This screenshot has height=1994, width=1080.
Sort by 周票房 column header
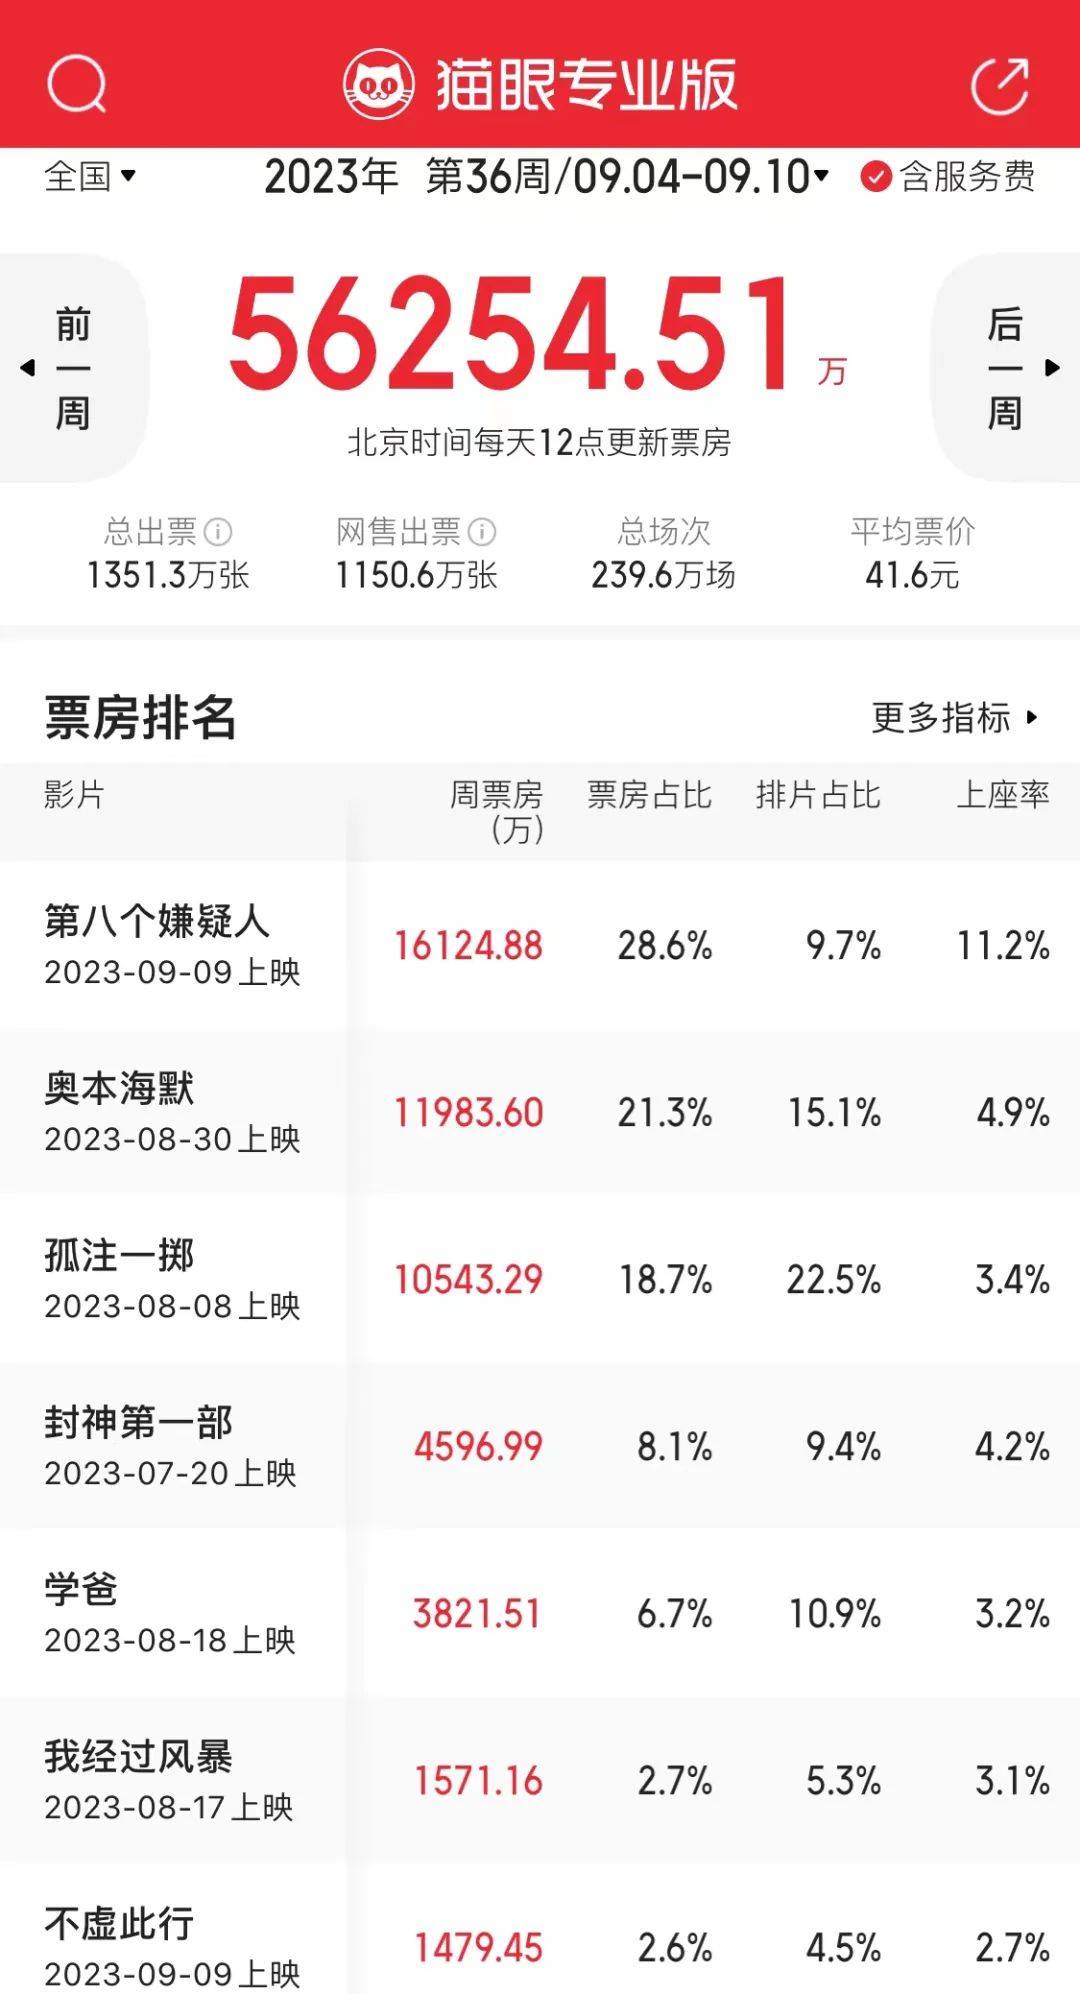tap(497, 811)
